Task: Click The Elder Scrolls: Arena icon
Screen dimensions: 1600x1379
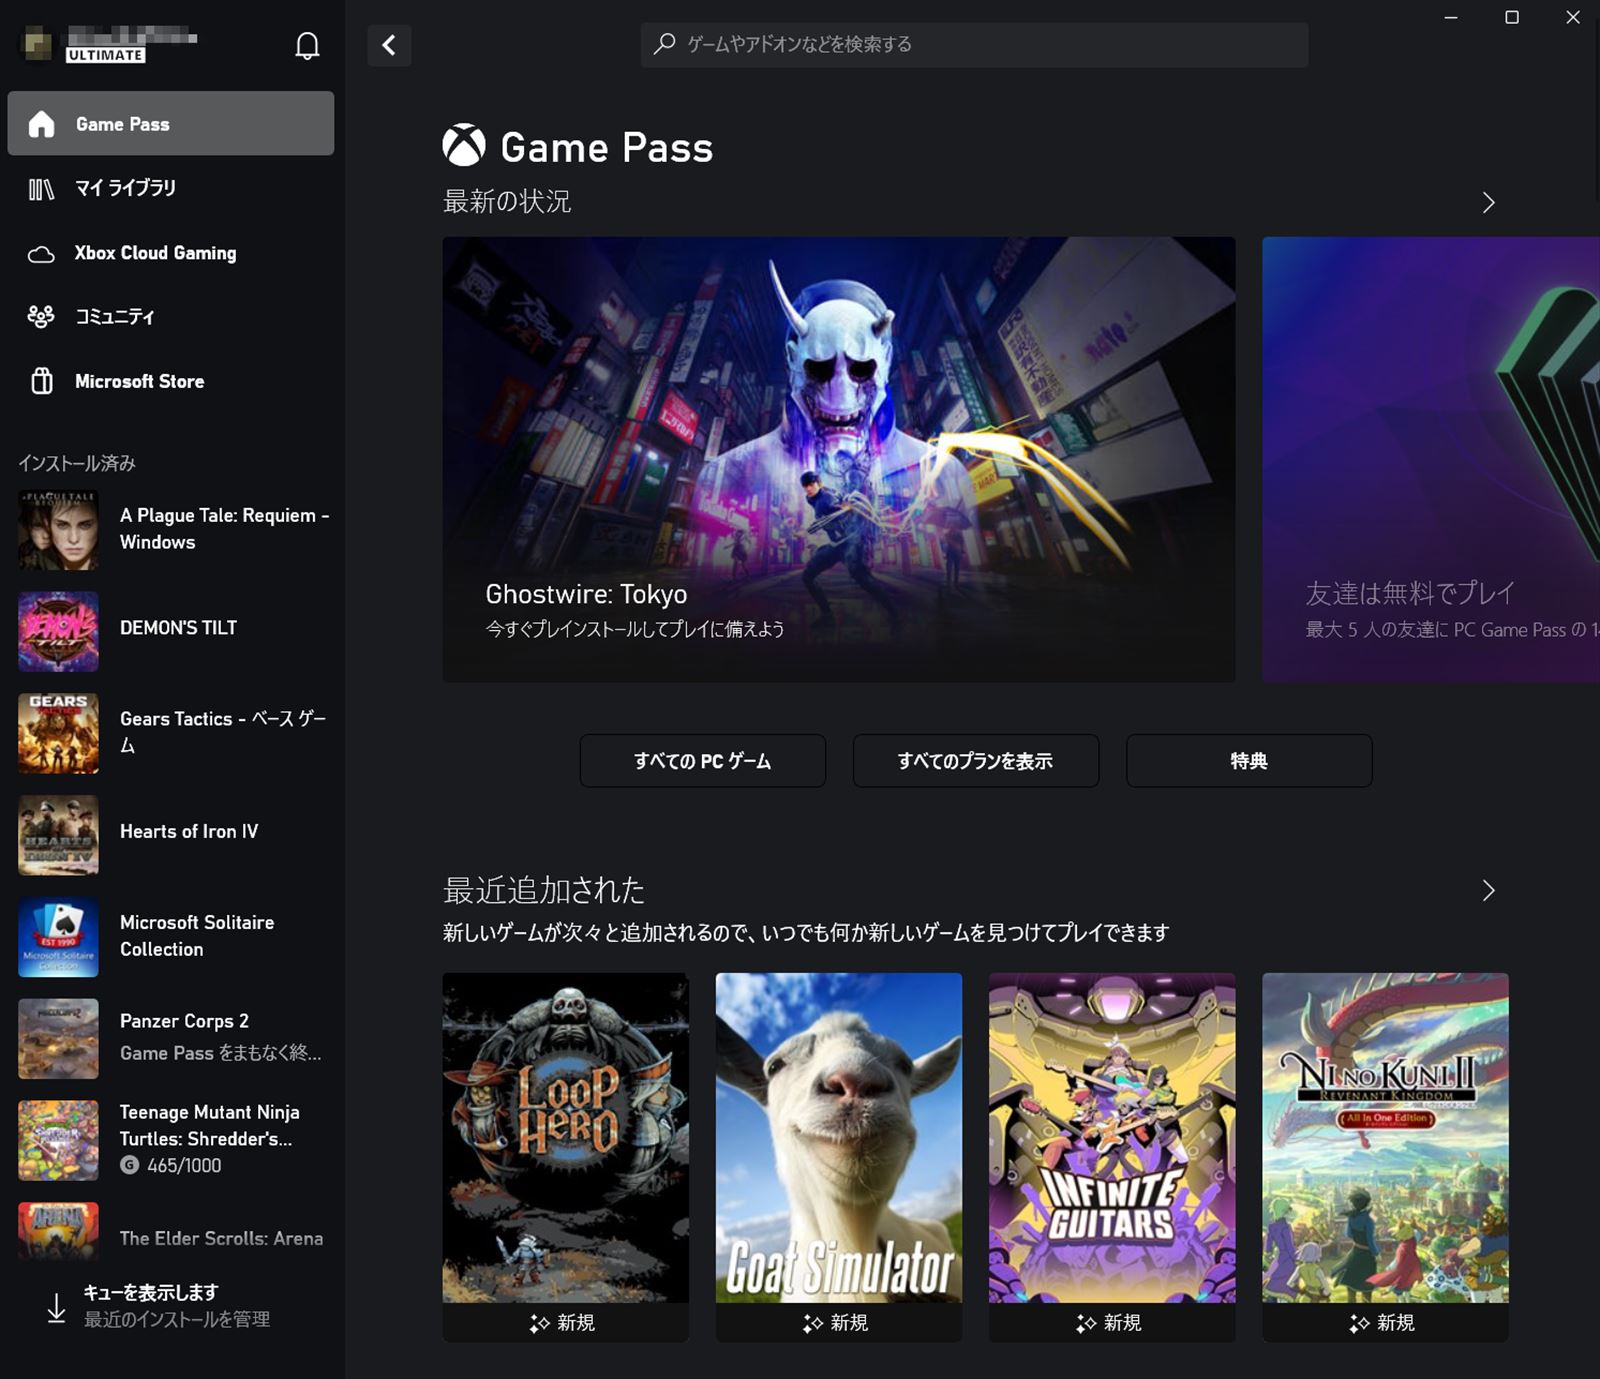Action: [x=58, y=1231]
